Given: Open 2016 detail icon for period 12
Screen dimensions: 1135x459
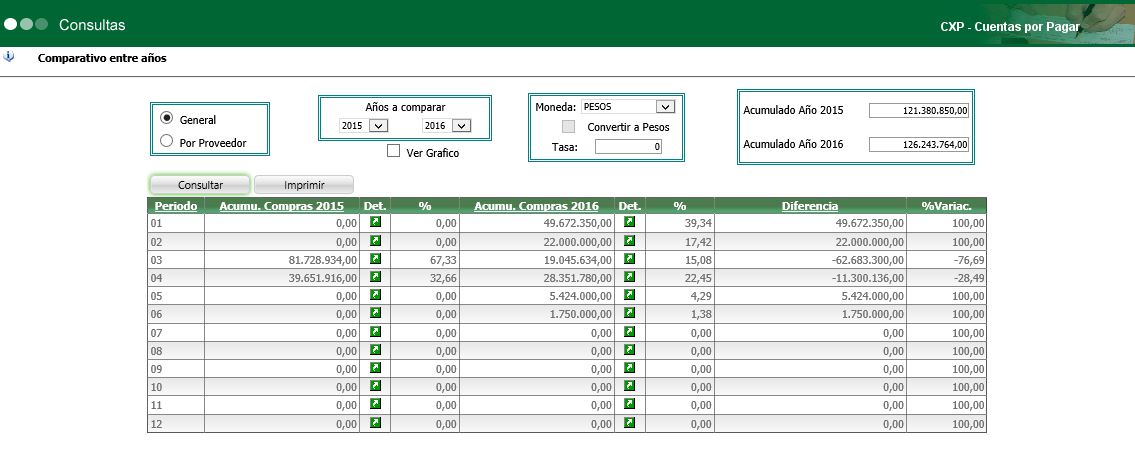Looking at the screenshot, I should point(630,422).
